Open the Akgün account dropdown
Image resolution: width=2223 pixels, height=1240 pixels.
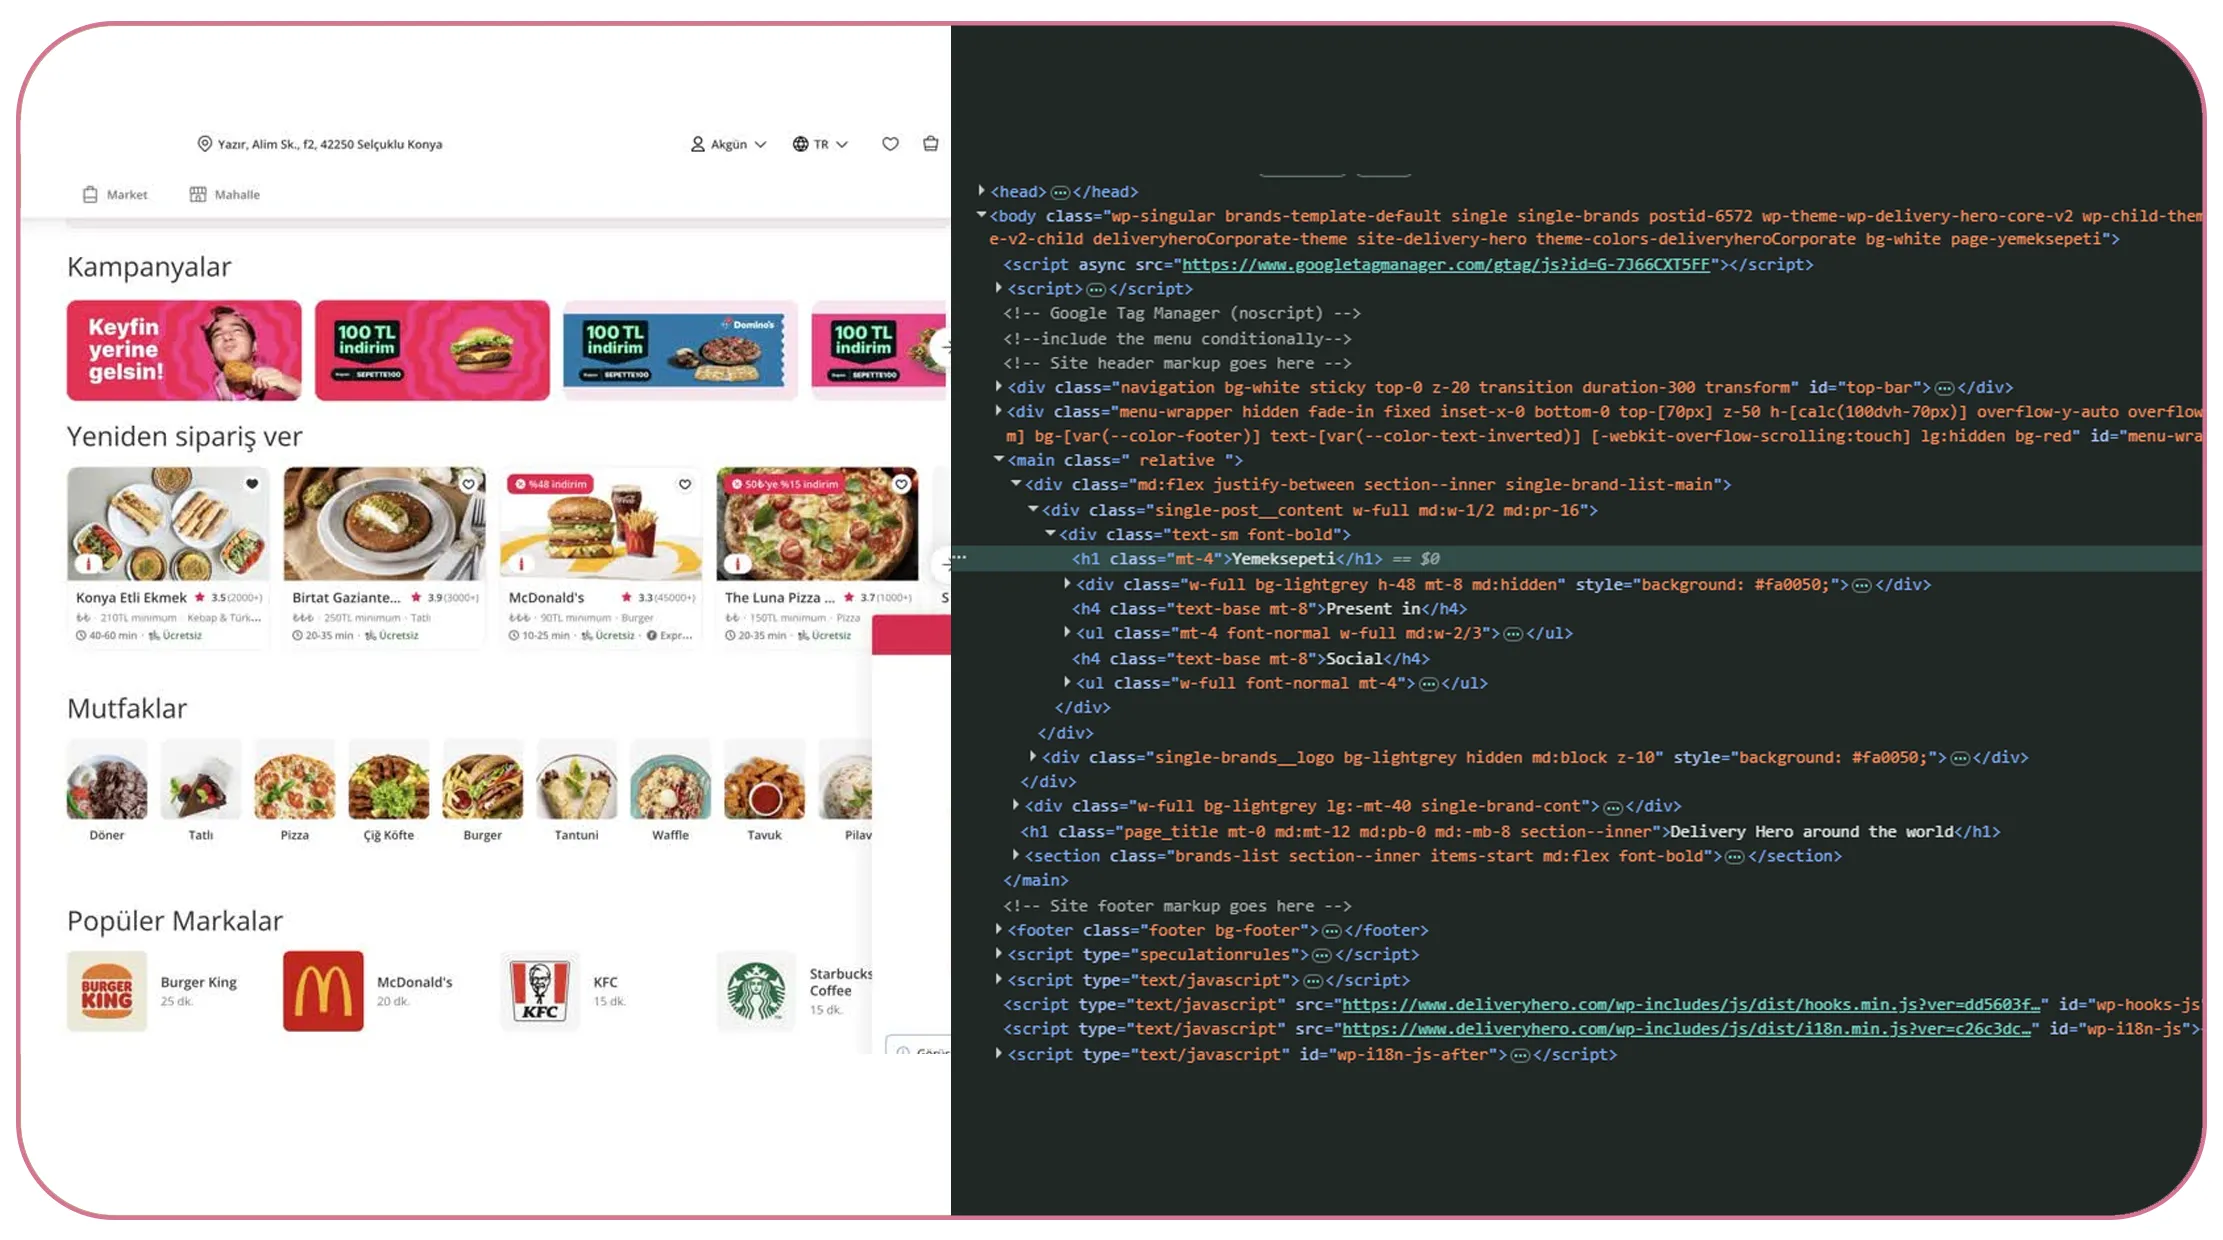[729, 144]
